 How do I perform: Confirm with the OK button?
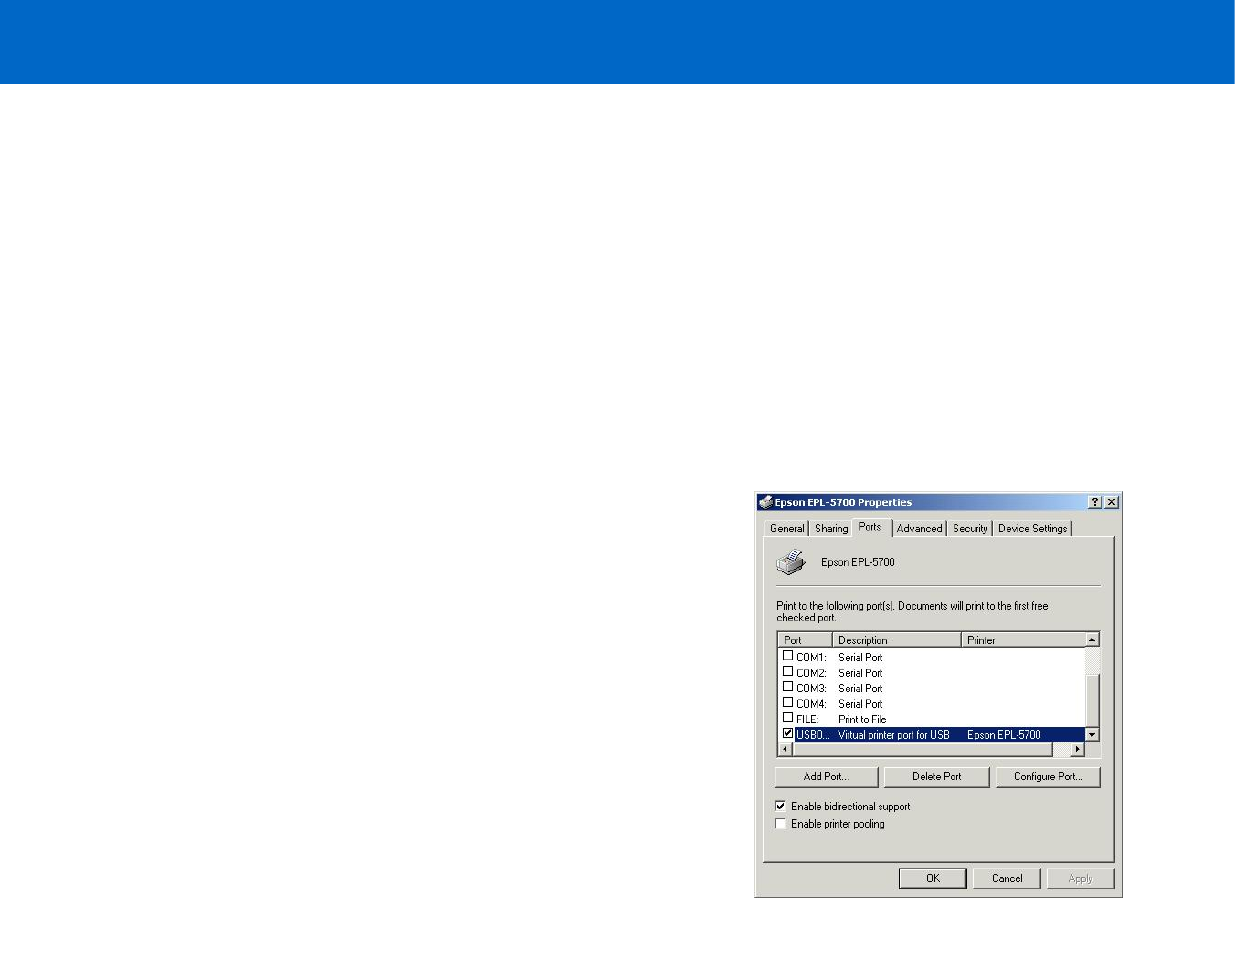tap(933, 878)
